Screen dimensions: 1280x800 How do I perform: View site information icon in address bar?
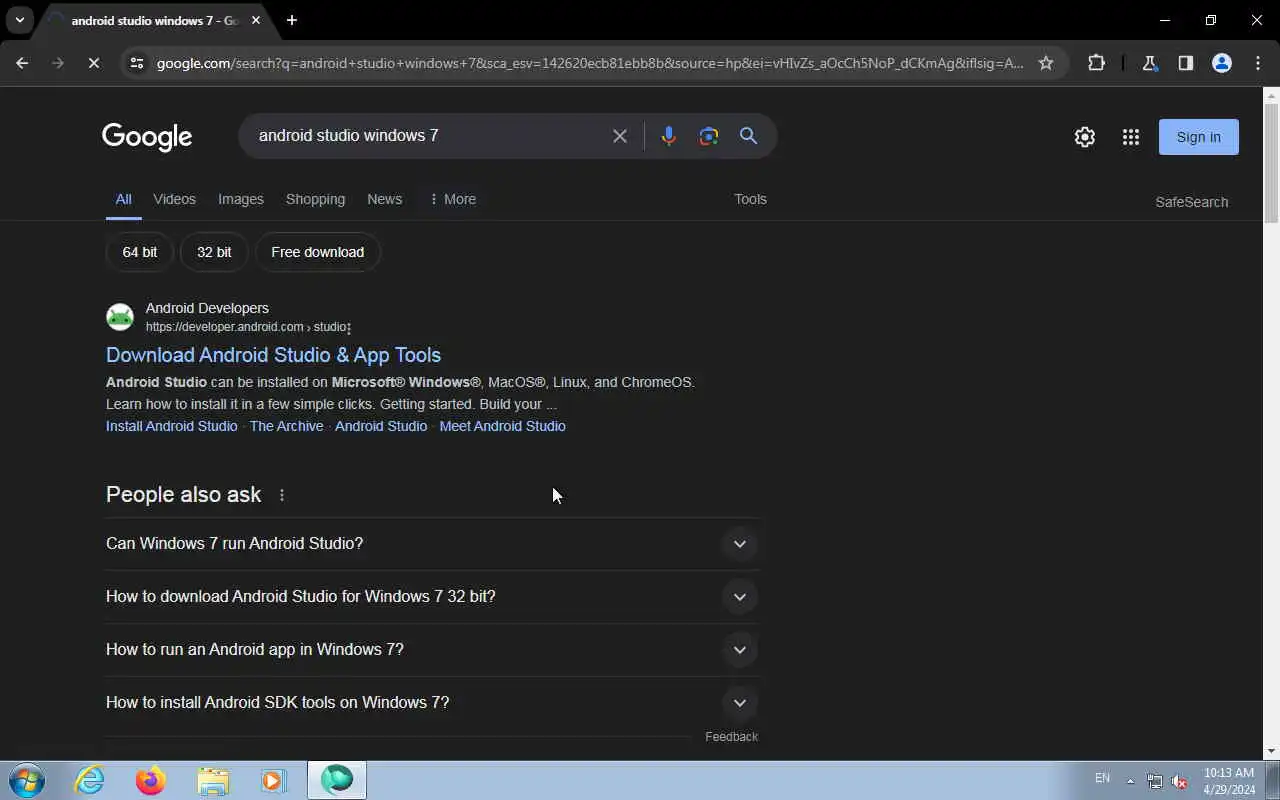point(136,63)
